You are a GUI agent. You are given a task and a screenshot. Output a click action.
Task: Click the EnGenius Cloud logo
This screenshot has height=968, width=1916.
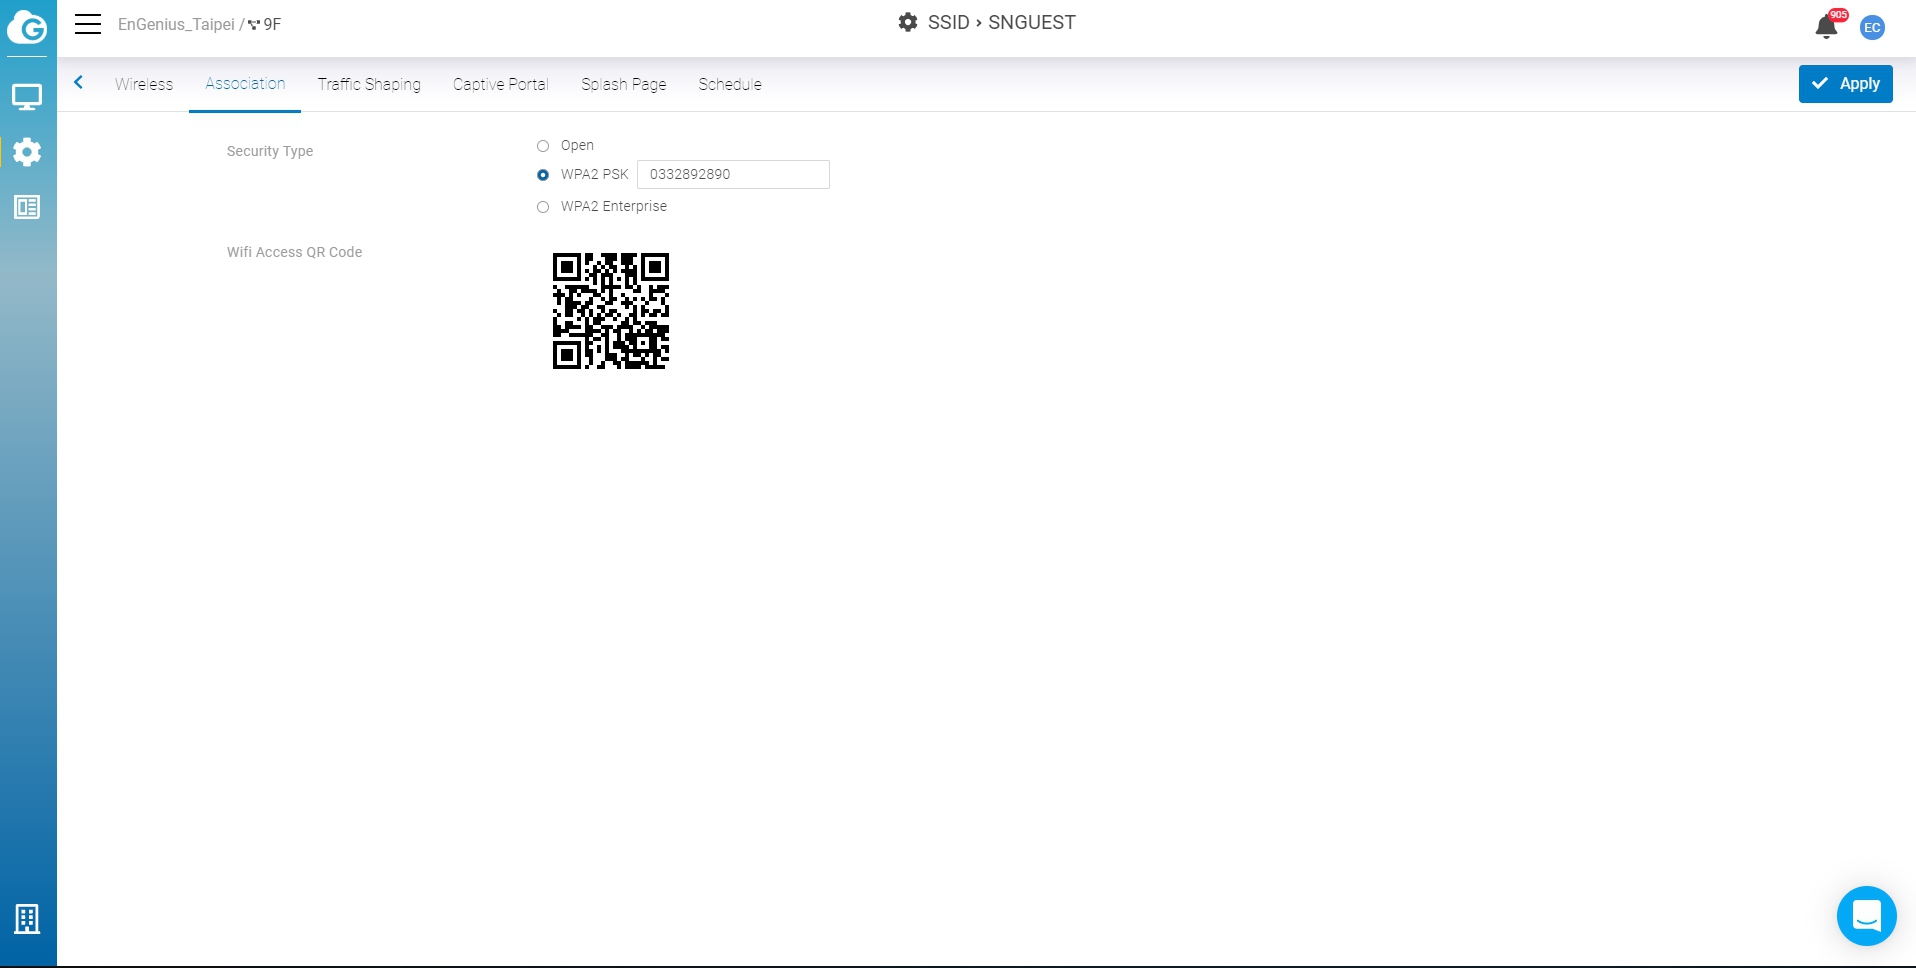pyautogui.click(x=27, y=27)
